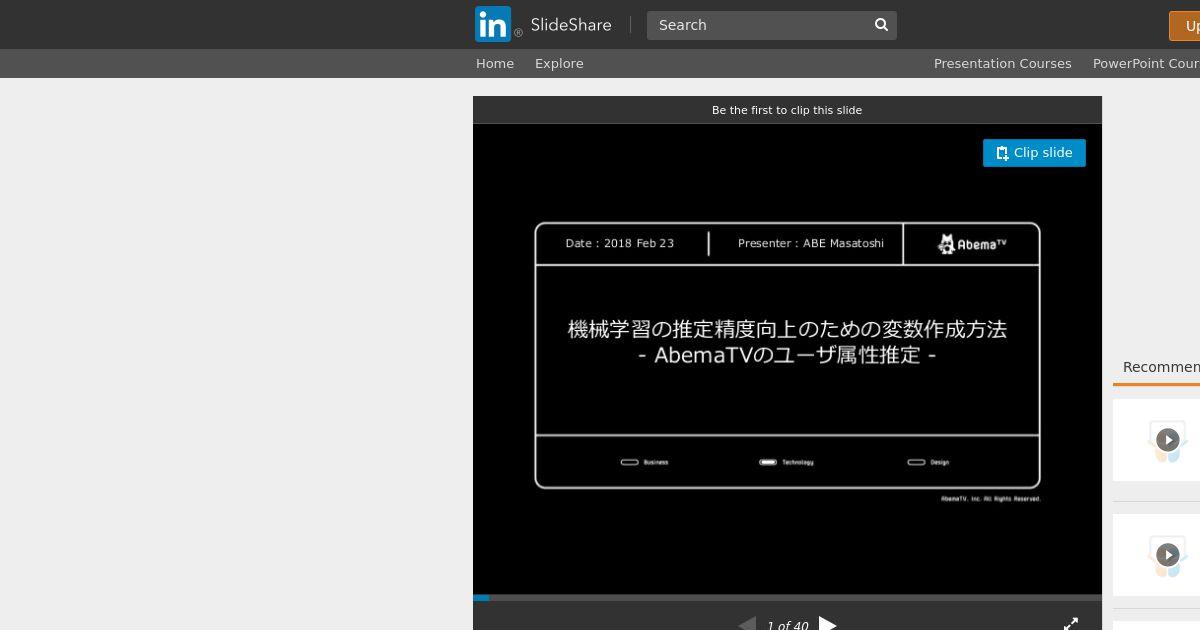The image size is (1200, 630).
Task: Click the AbemaTV logo on slide
Action: click(x=972, y=243)
